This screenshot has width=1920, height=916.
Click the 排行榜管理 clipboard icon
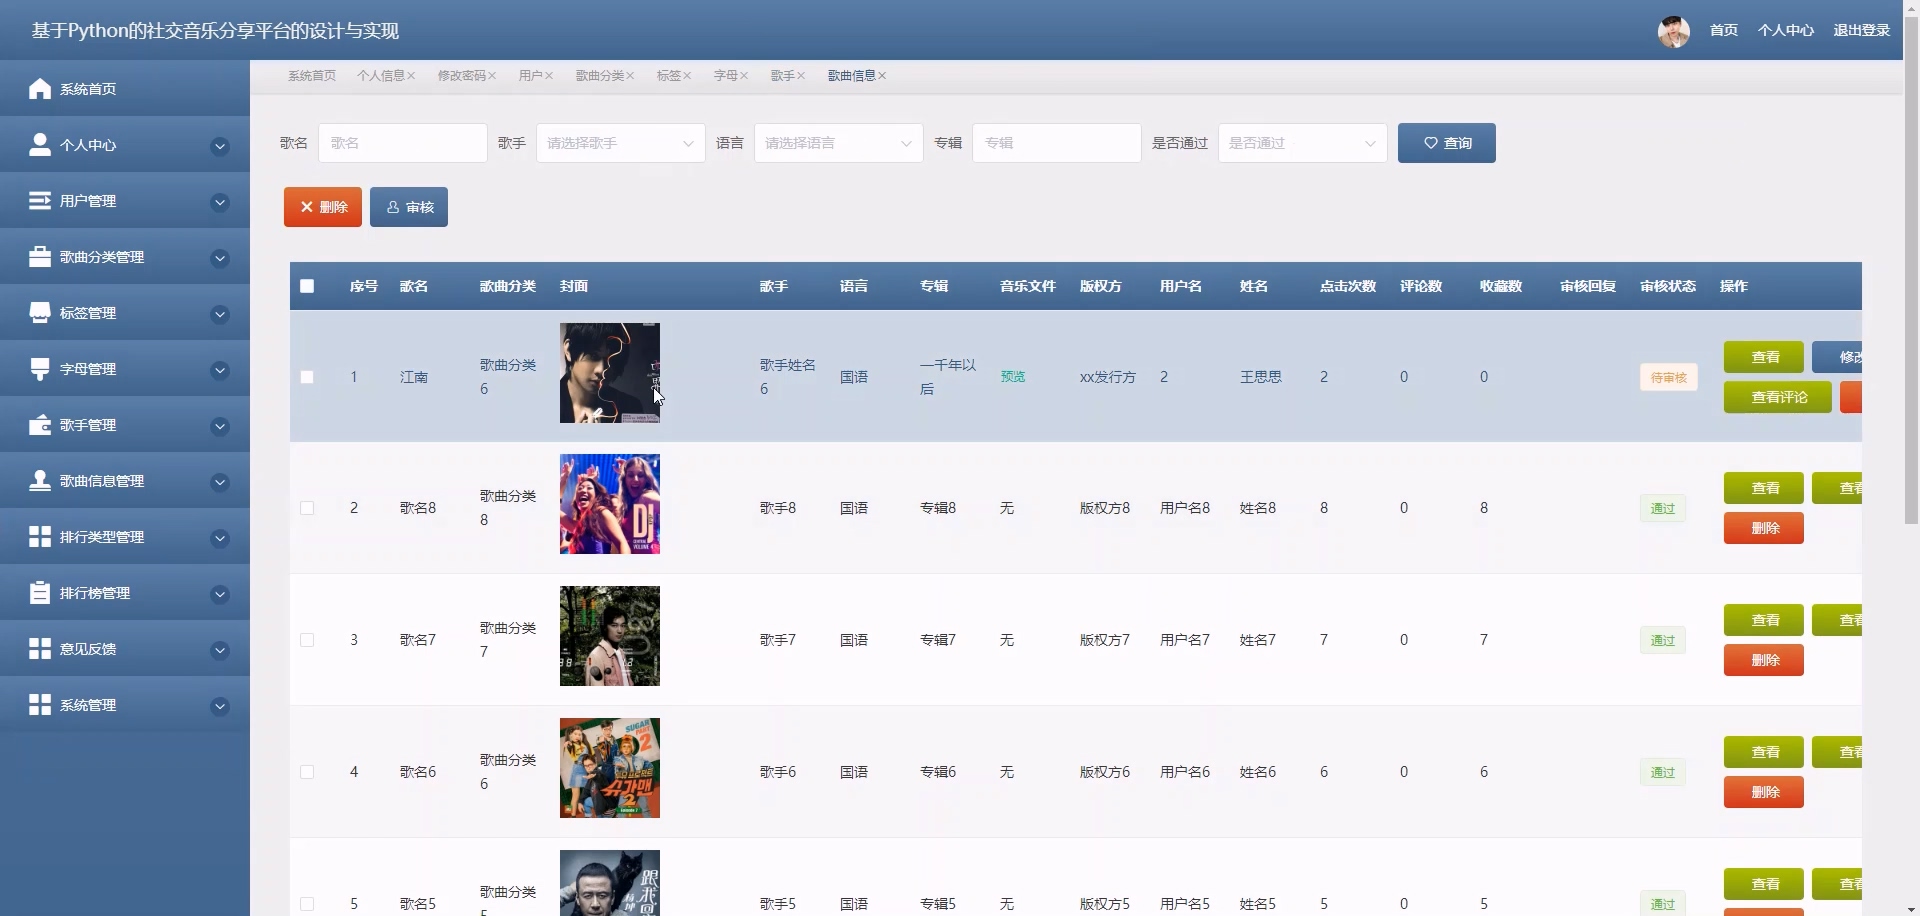(40, 593)
